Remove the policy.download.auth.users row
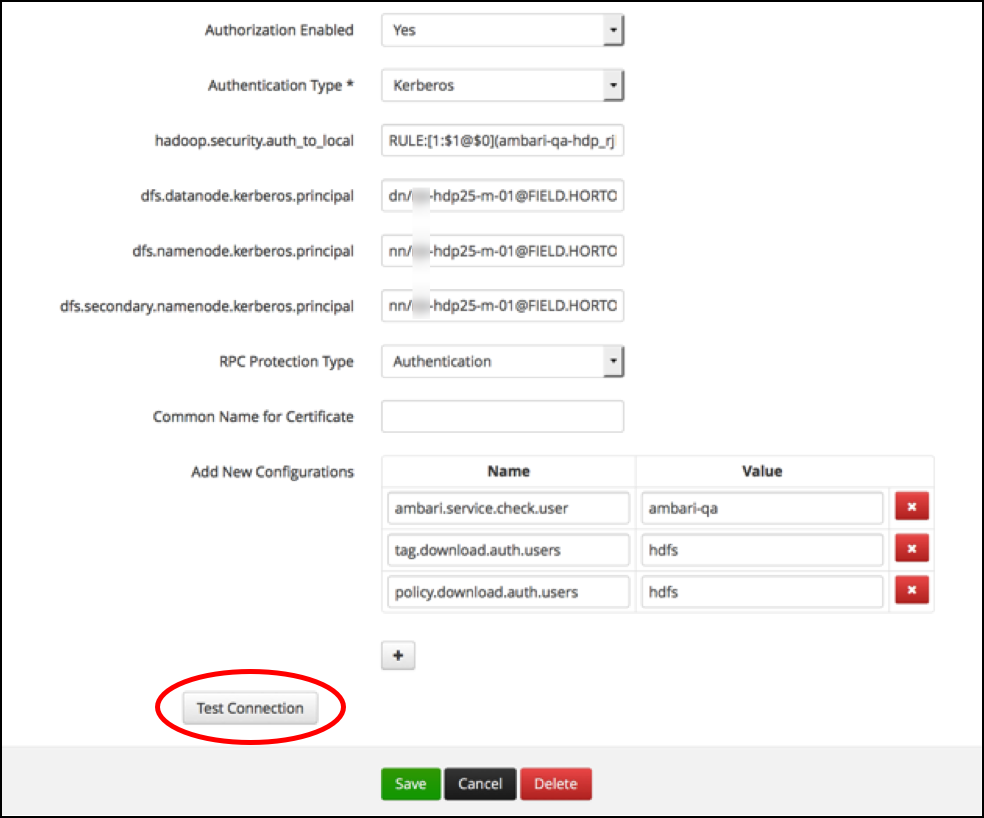This screenshot has height=818, width=984. point(911,592)
